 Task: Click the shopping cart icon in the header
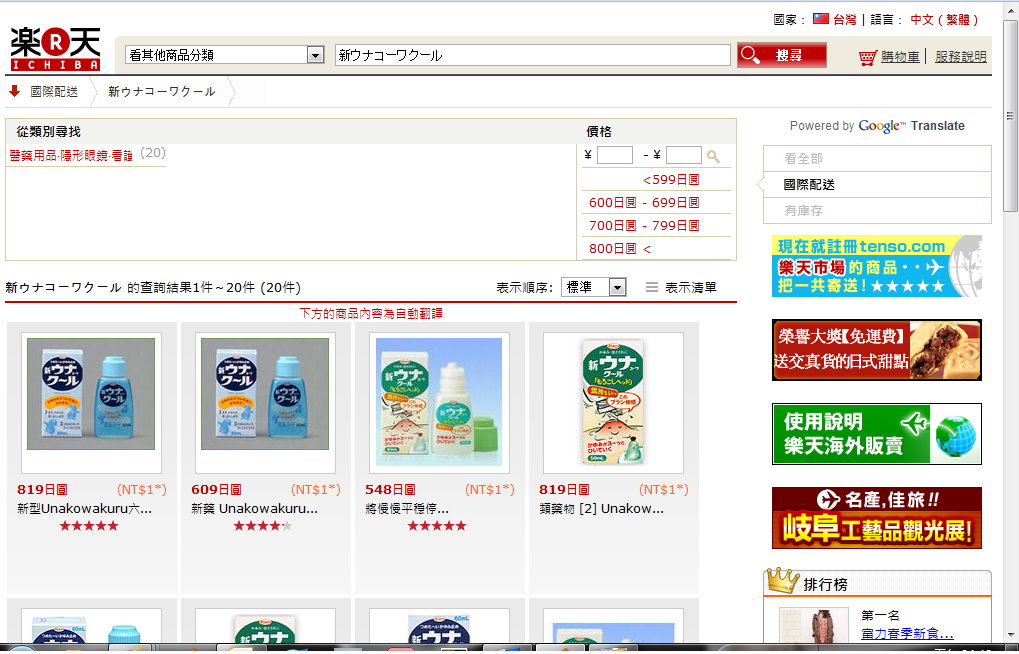coord(869,55)
